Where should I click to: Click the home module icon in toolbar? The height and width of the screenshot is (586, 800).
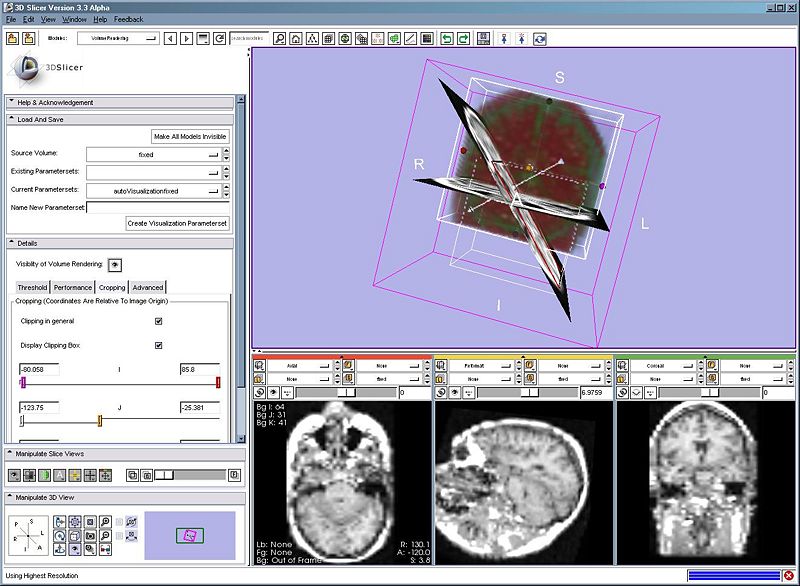(x=295, y=37)
